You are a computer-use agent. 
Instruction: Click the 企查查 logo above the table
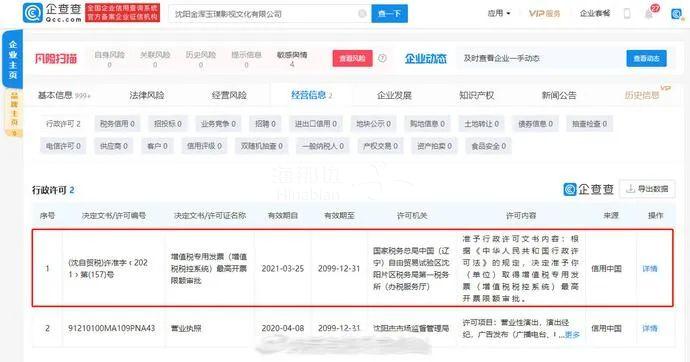588,189
